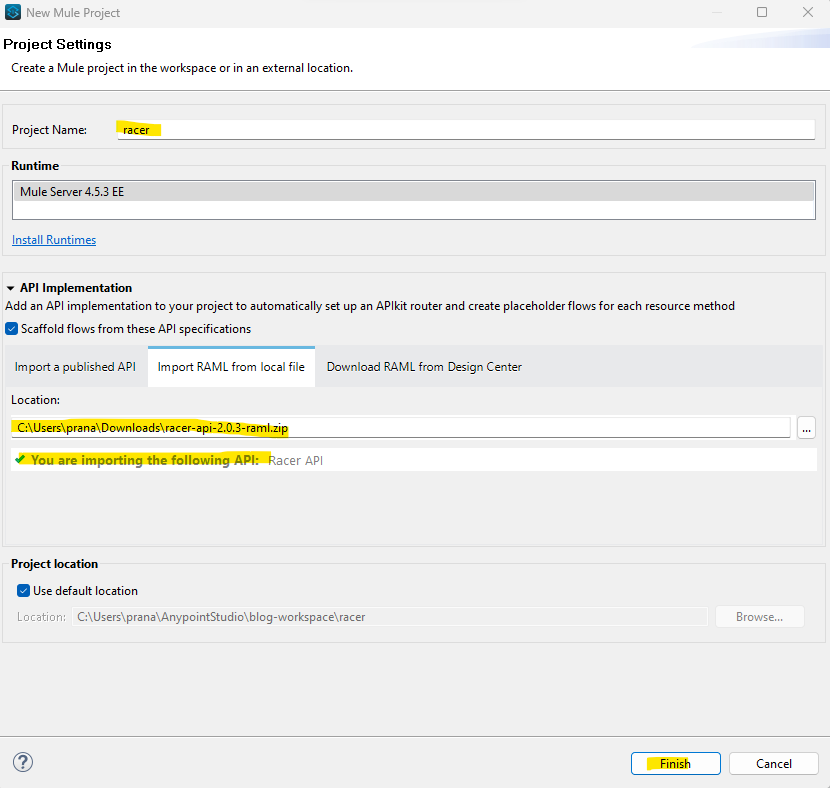Click the Anypoint Studio title bar icon

click(x=12, y=12)
